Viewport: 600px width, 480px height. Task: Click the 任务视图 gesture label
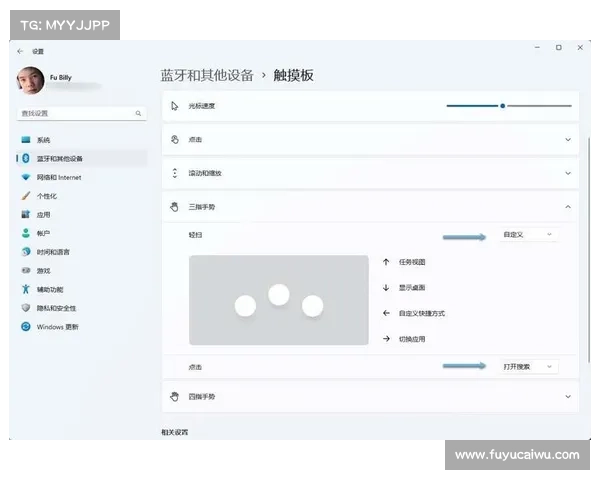coord(412,262)
